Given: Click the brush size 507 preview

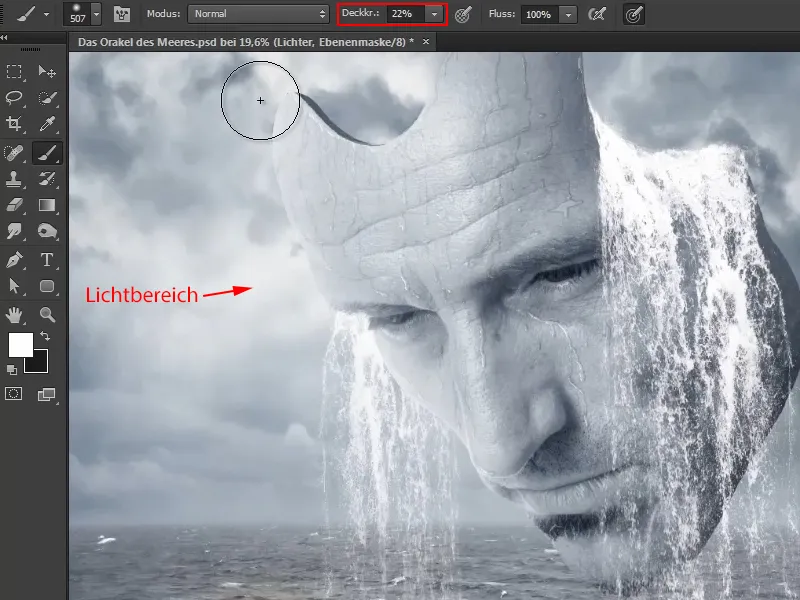Looking at the screenshot, I should [78, 14].
